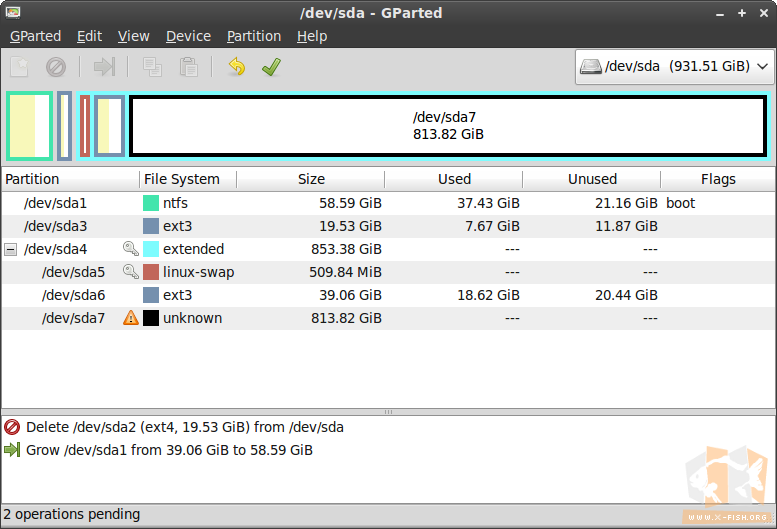Click the hard disk icon in device selector
777x529 pixels.
click(x=591, y=66)
